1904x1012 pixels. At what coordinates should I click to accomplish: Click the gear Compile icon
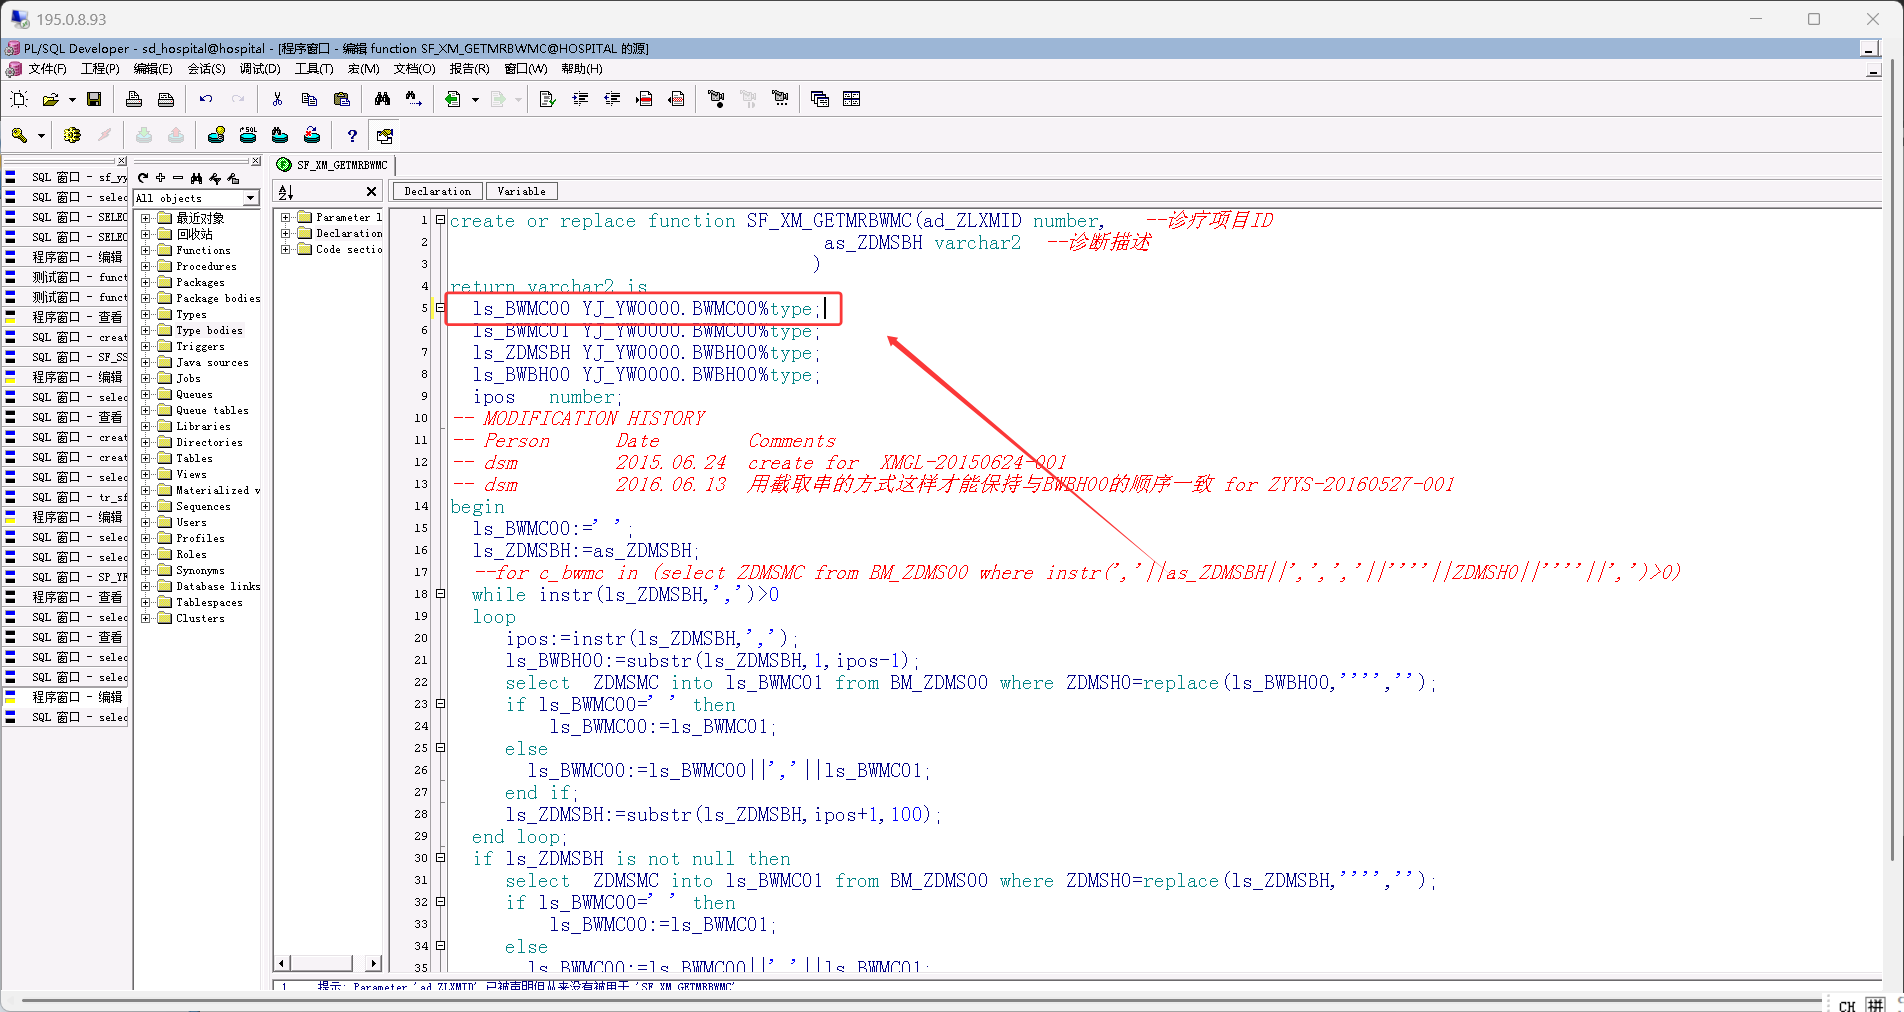72,136
